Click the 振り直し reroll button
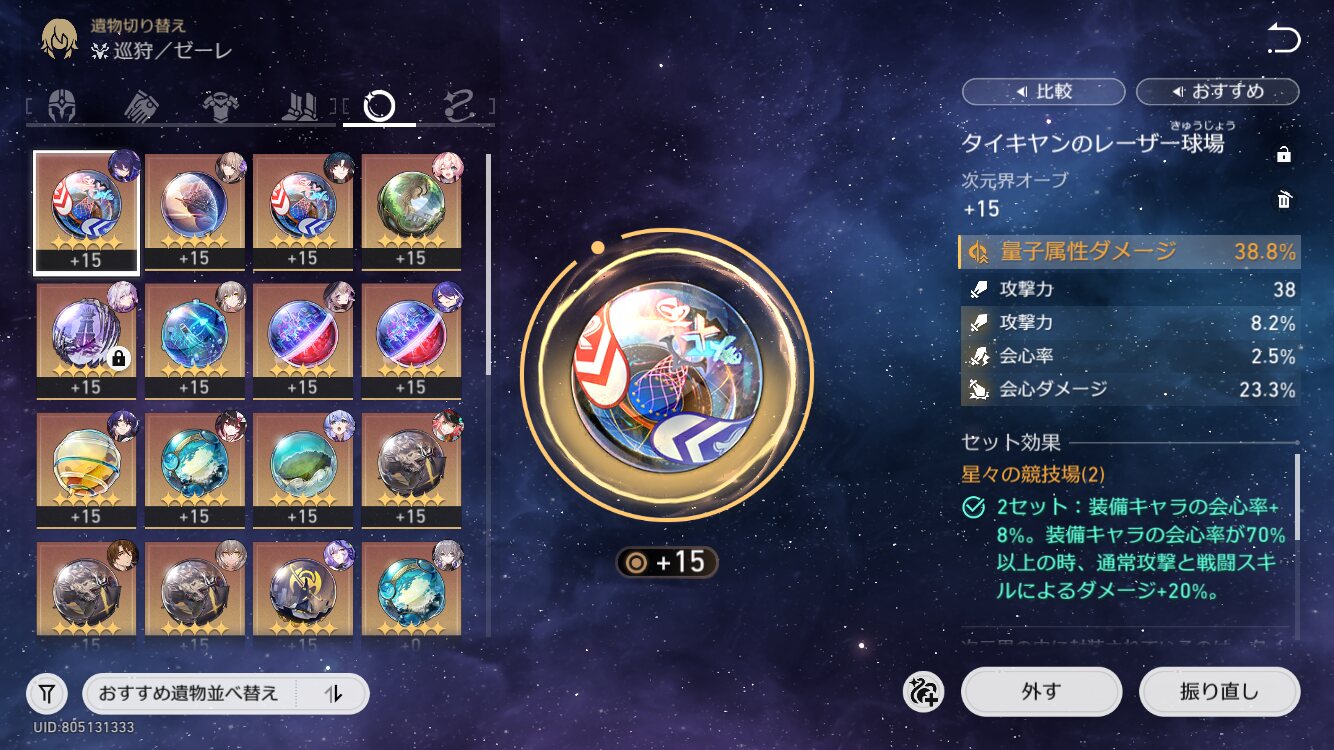 [1219, 692]
